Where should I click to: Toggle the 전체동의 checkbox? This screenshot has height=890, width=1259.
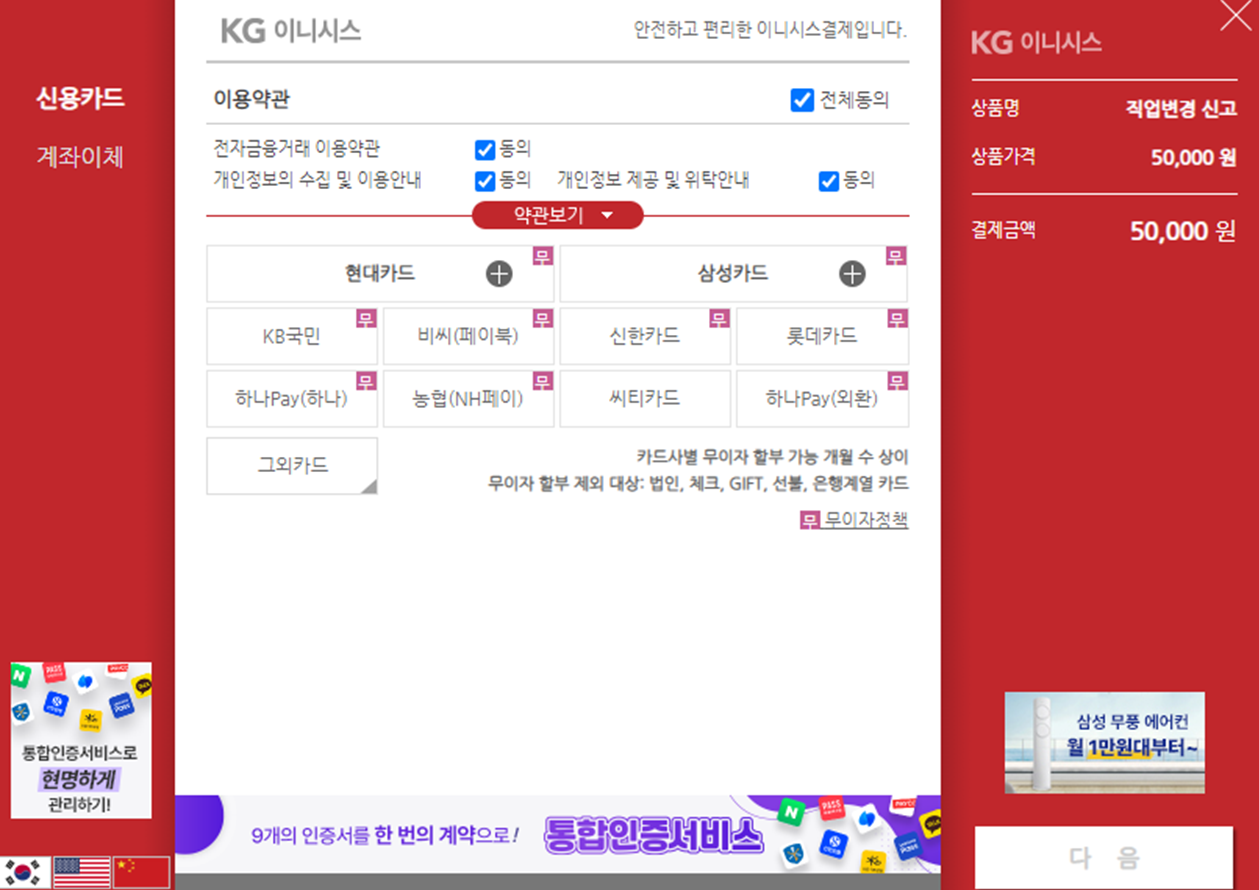click(802, 100)
